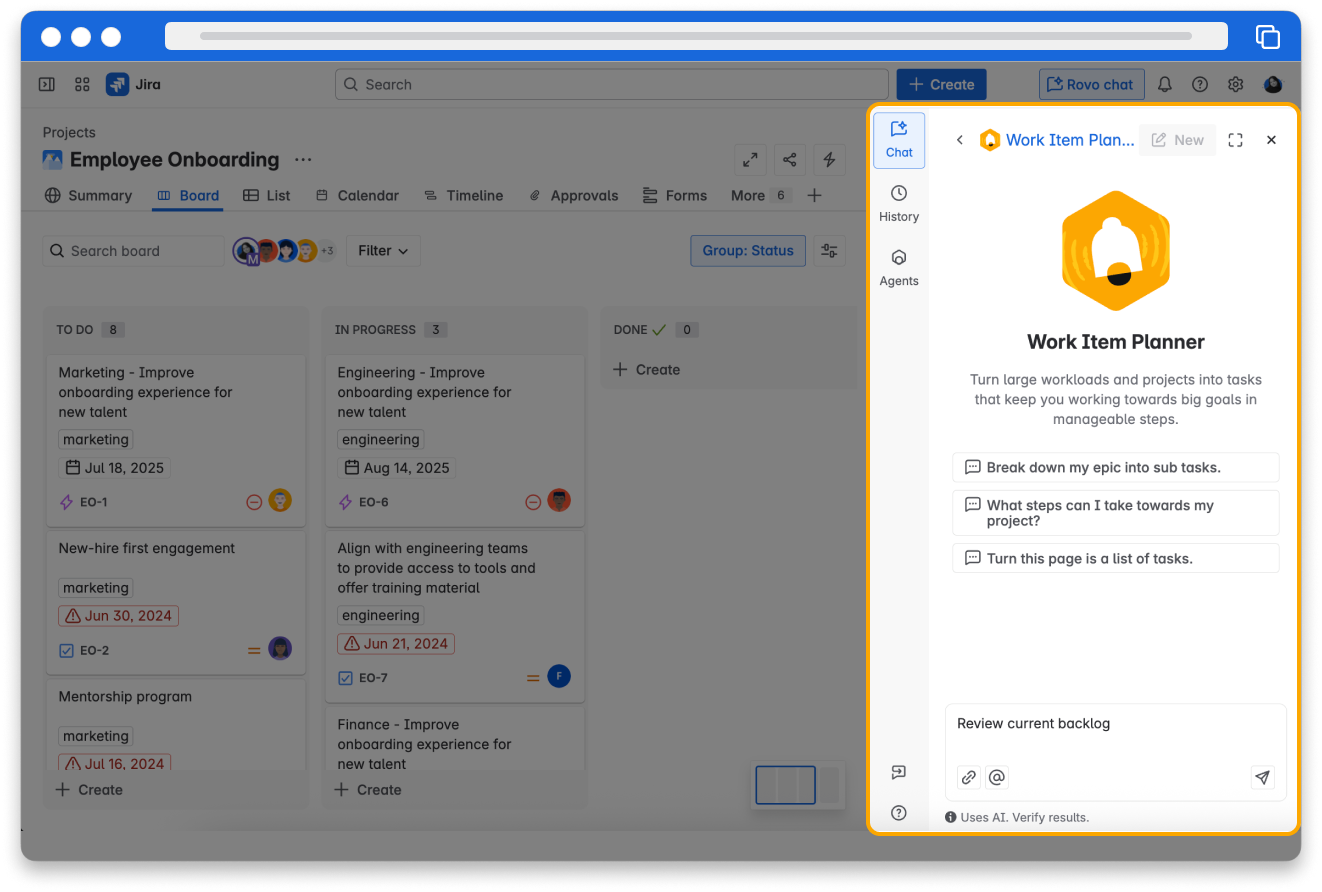Open notifications bell icon
This screenshot has width=1322, height=892.
(x=1165, y=85)
